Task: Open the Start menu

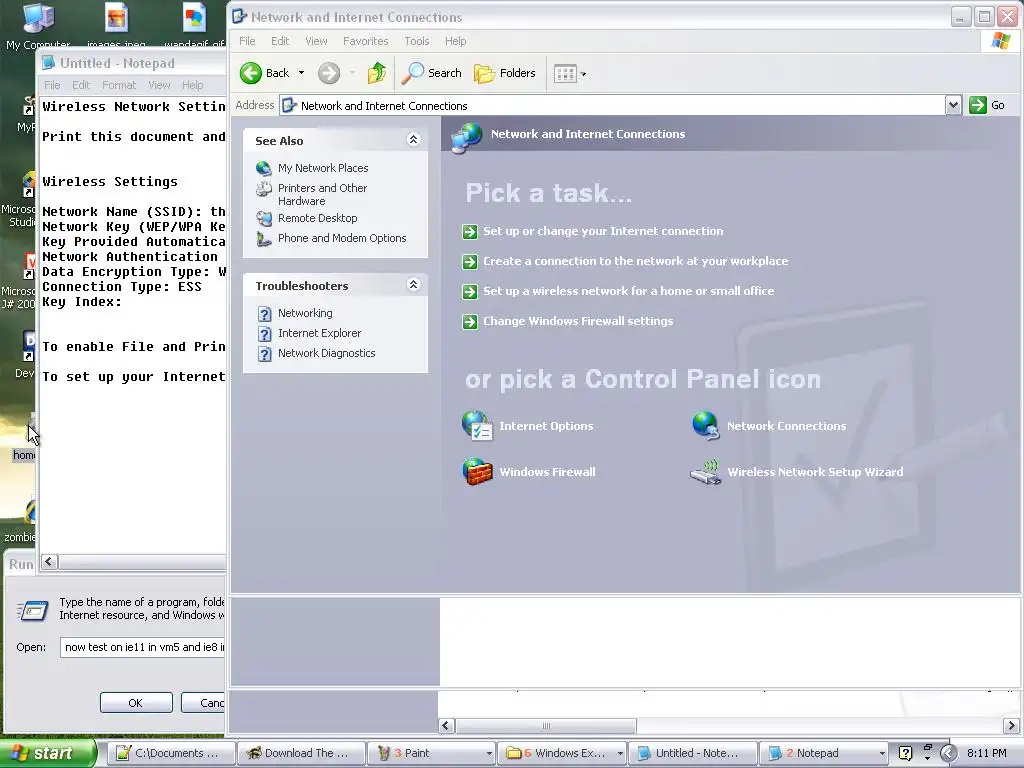Action: [x=48, y=753]
